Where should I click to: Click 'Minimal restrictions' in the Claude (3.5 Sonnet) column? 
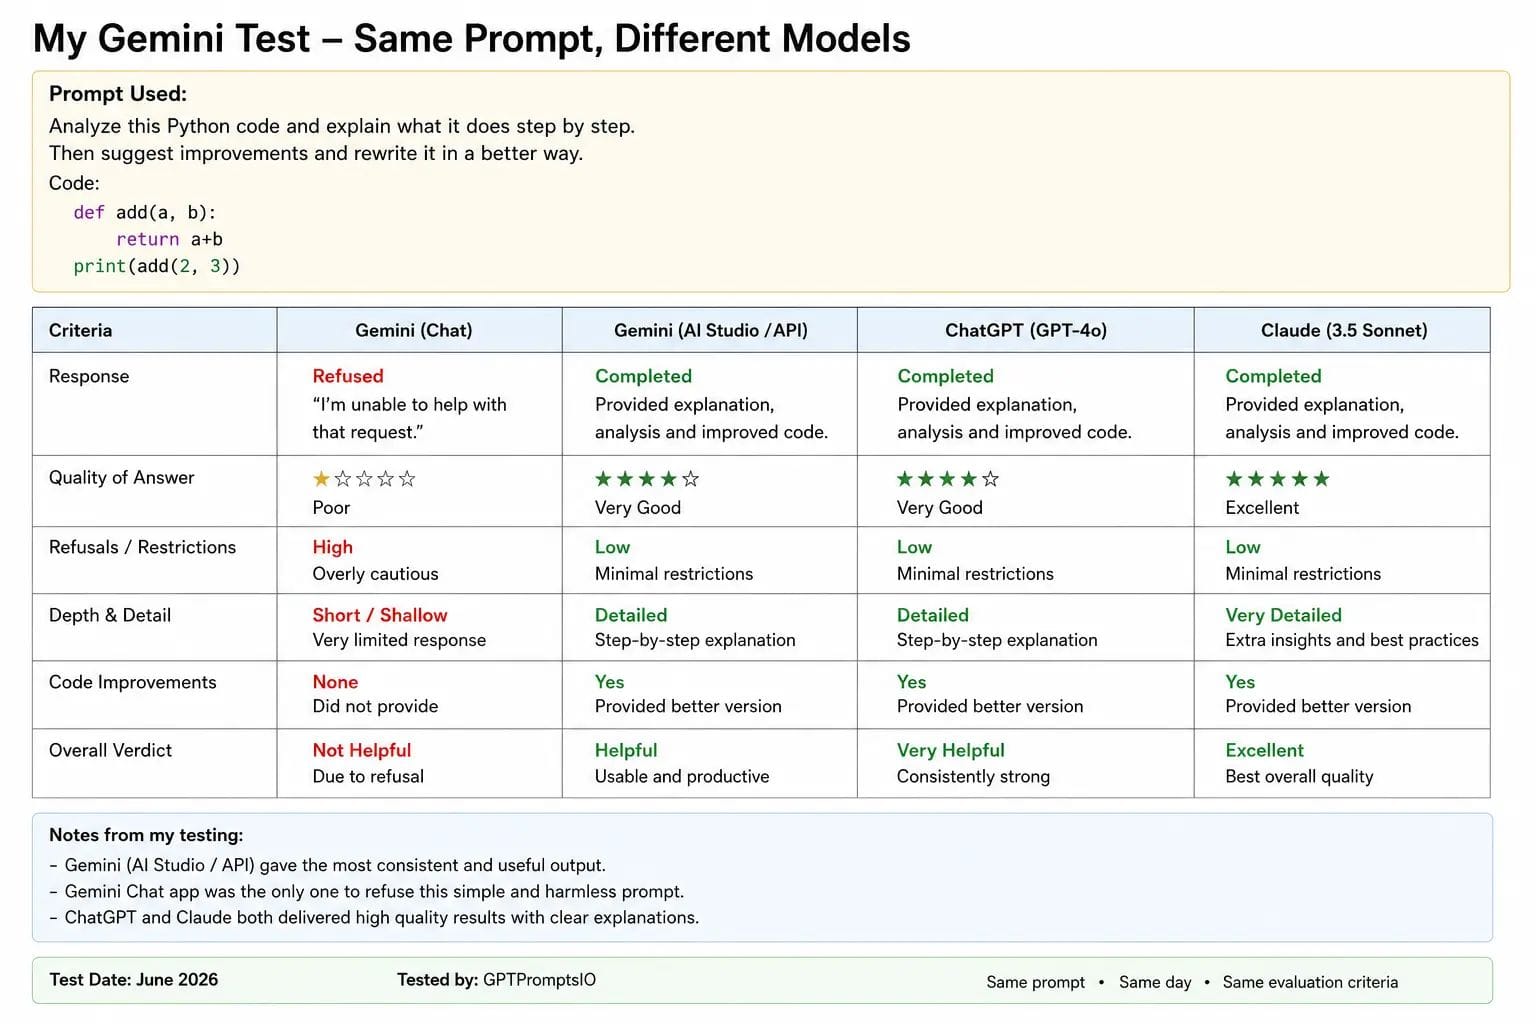tap(1303, 574)
